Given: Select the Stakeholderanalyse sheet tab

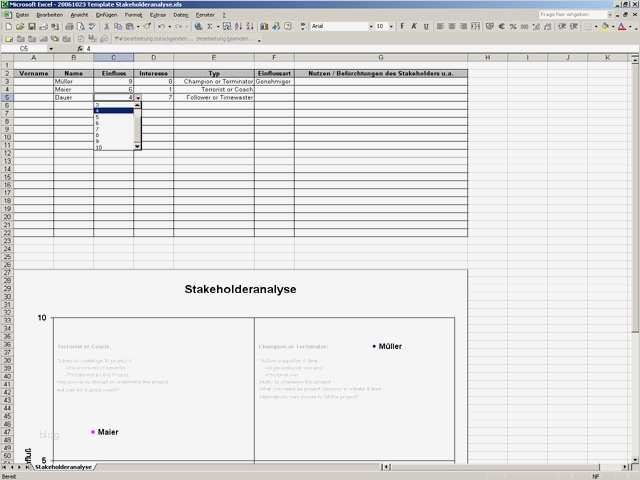Looking at the screenshot, I should [63, 467].
